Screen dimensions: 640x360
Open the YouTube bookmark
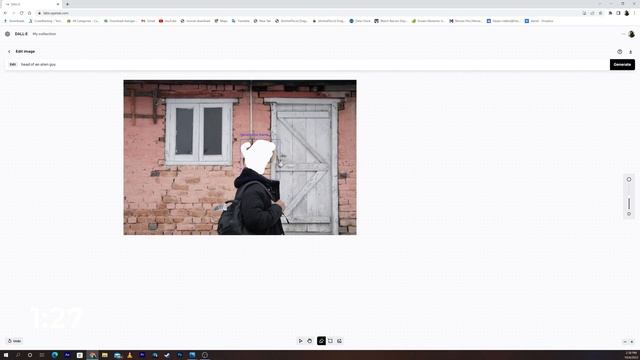click(168, 21)
